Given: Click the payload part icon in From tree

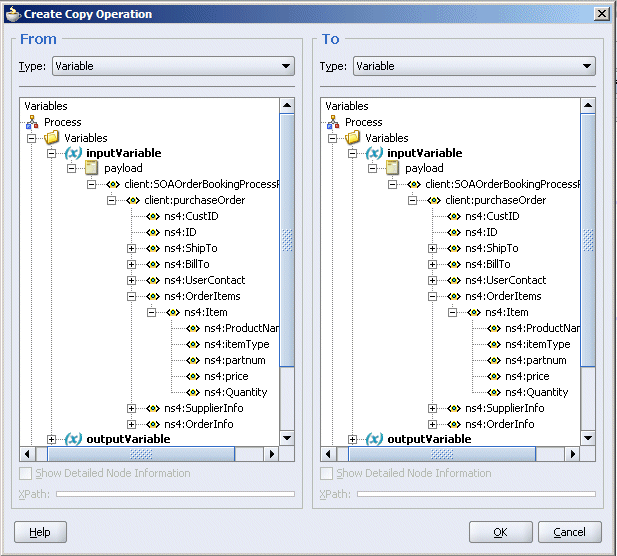Looking at the screenshot, I should pos(91,168).
